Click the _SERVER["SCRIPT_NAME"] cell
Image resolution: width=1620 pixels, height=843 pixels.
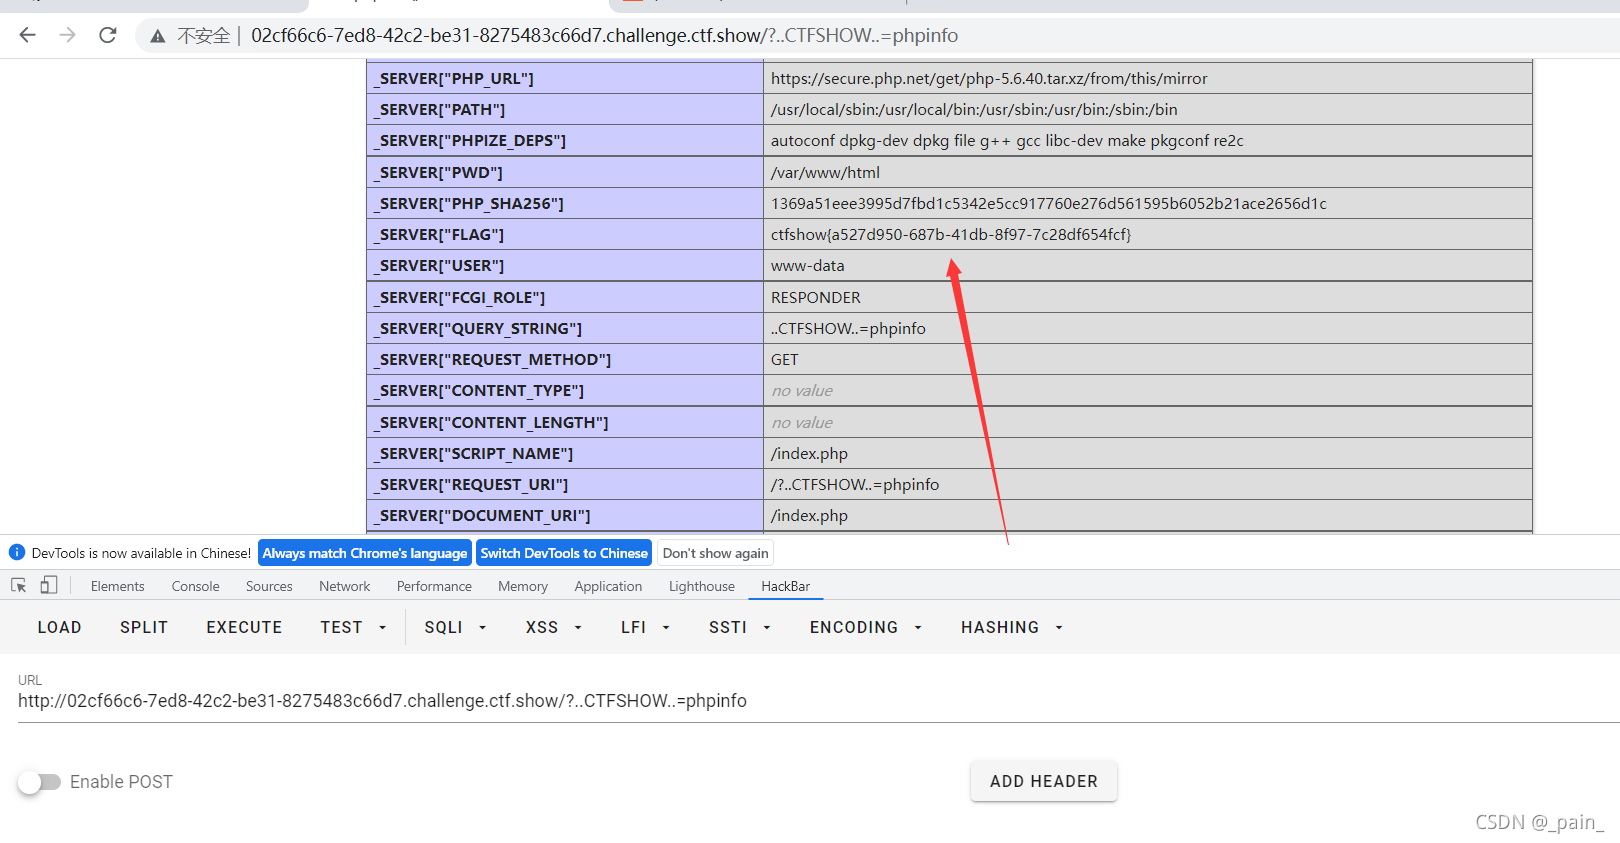(565, 454)
